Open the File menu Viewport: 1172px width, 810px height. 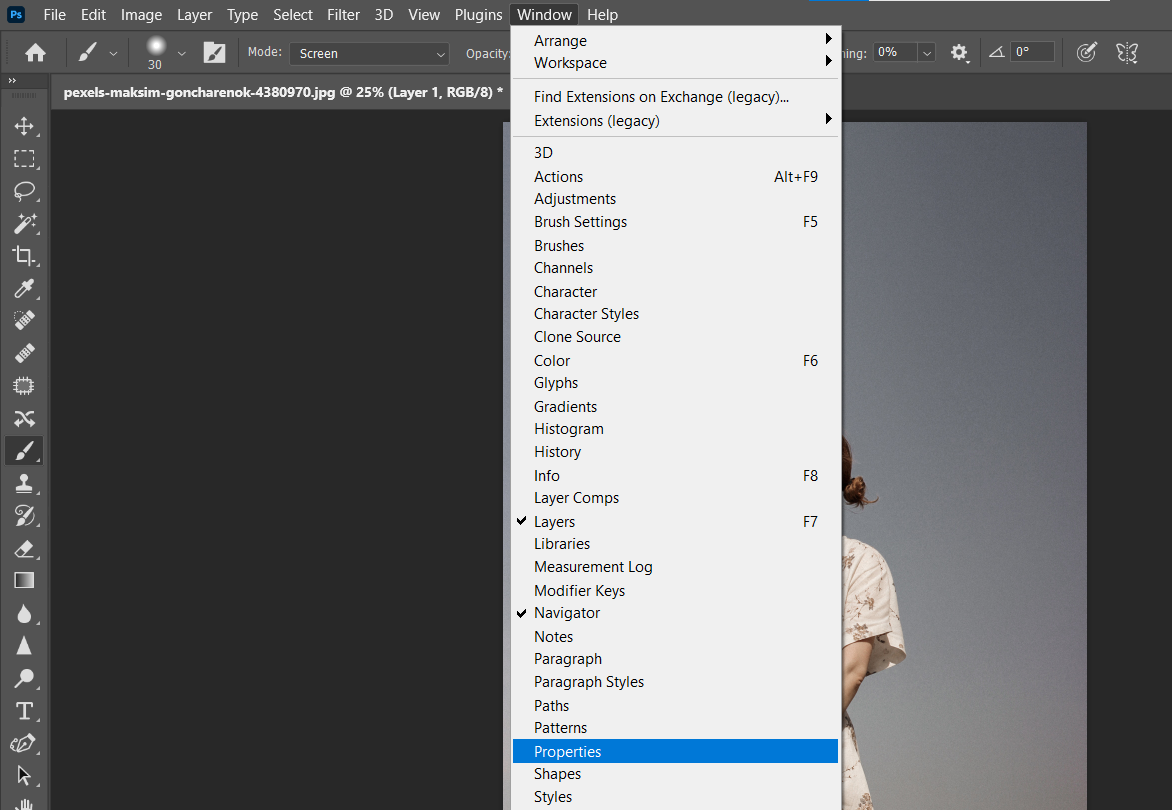coord(55,15)
